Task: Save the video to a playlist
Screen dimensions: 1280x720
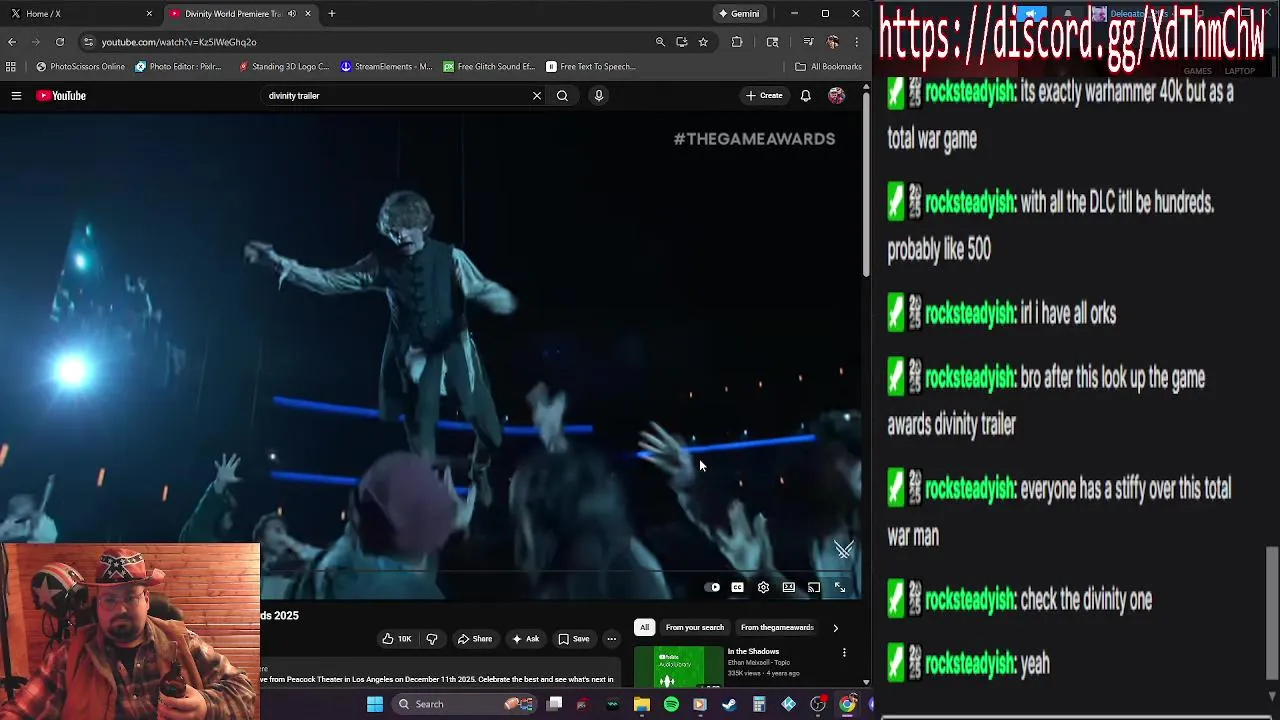Action: [574, 639]
